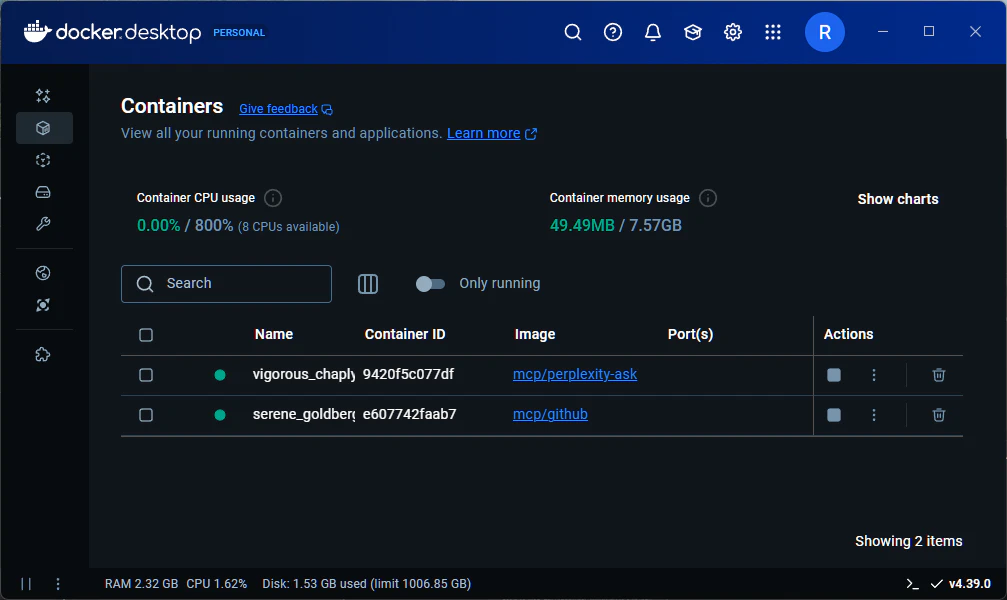Click the Disk usage status entry
This screenshot has width=1007, height=600.
[x=367, y=584]
